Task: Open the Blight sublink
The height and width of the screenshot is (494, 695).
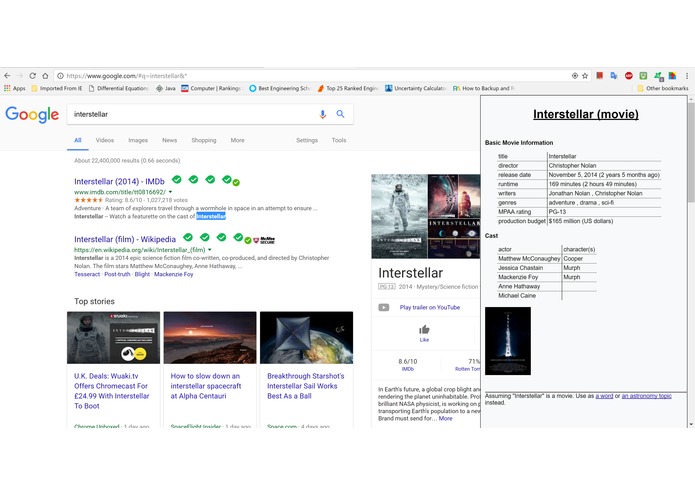Action: tap(142, 274)
